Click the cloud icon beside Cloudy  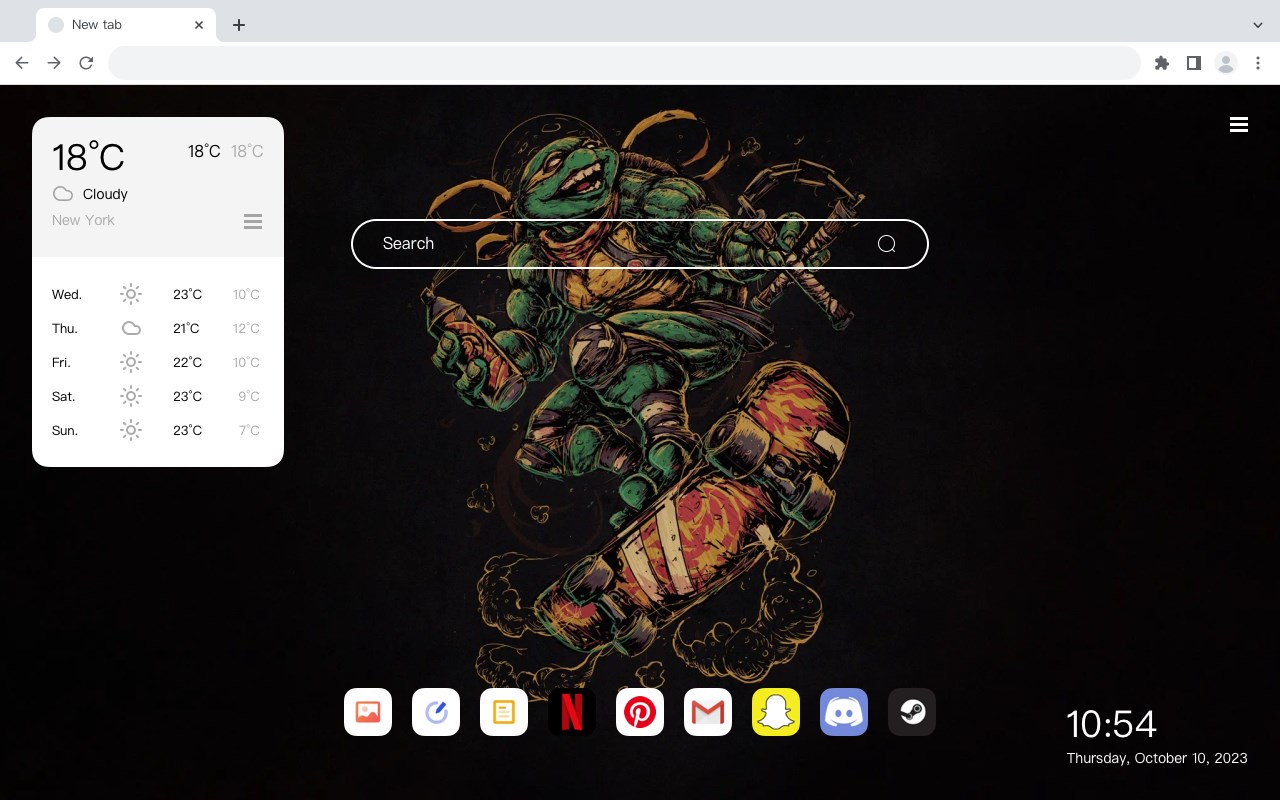point(63,194)
